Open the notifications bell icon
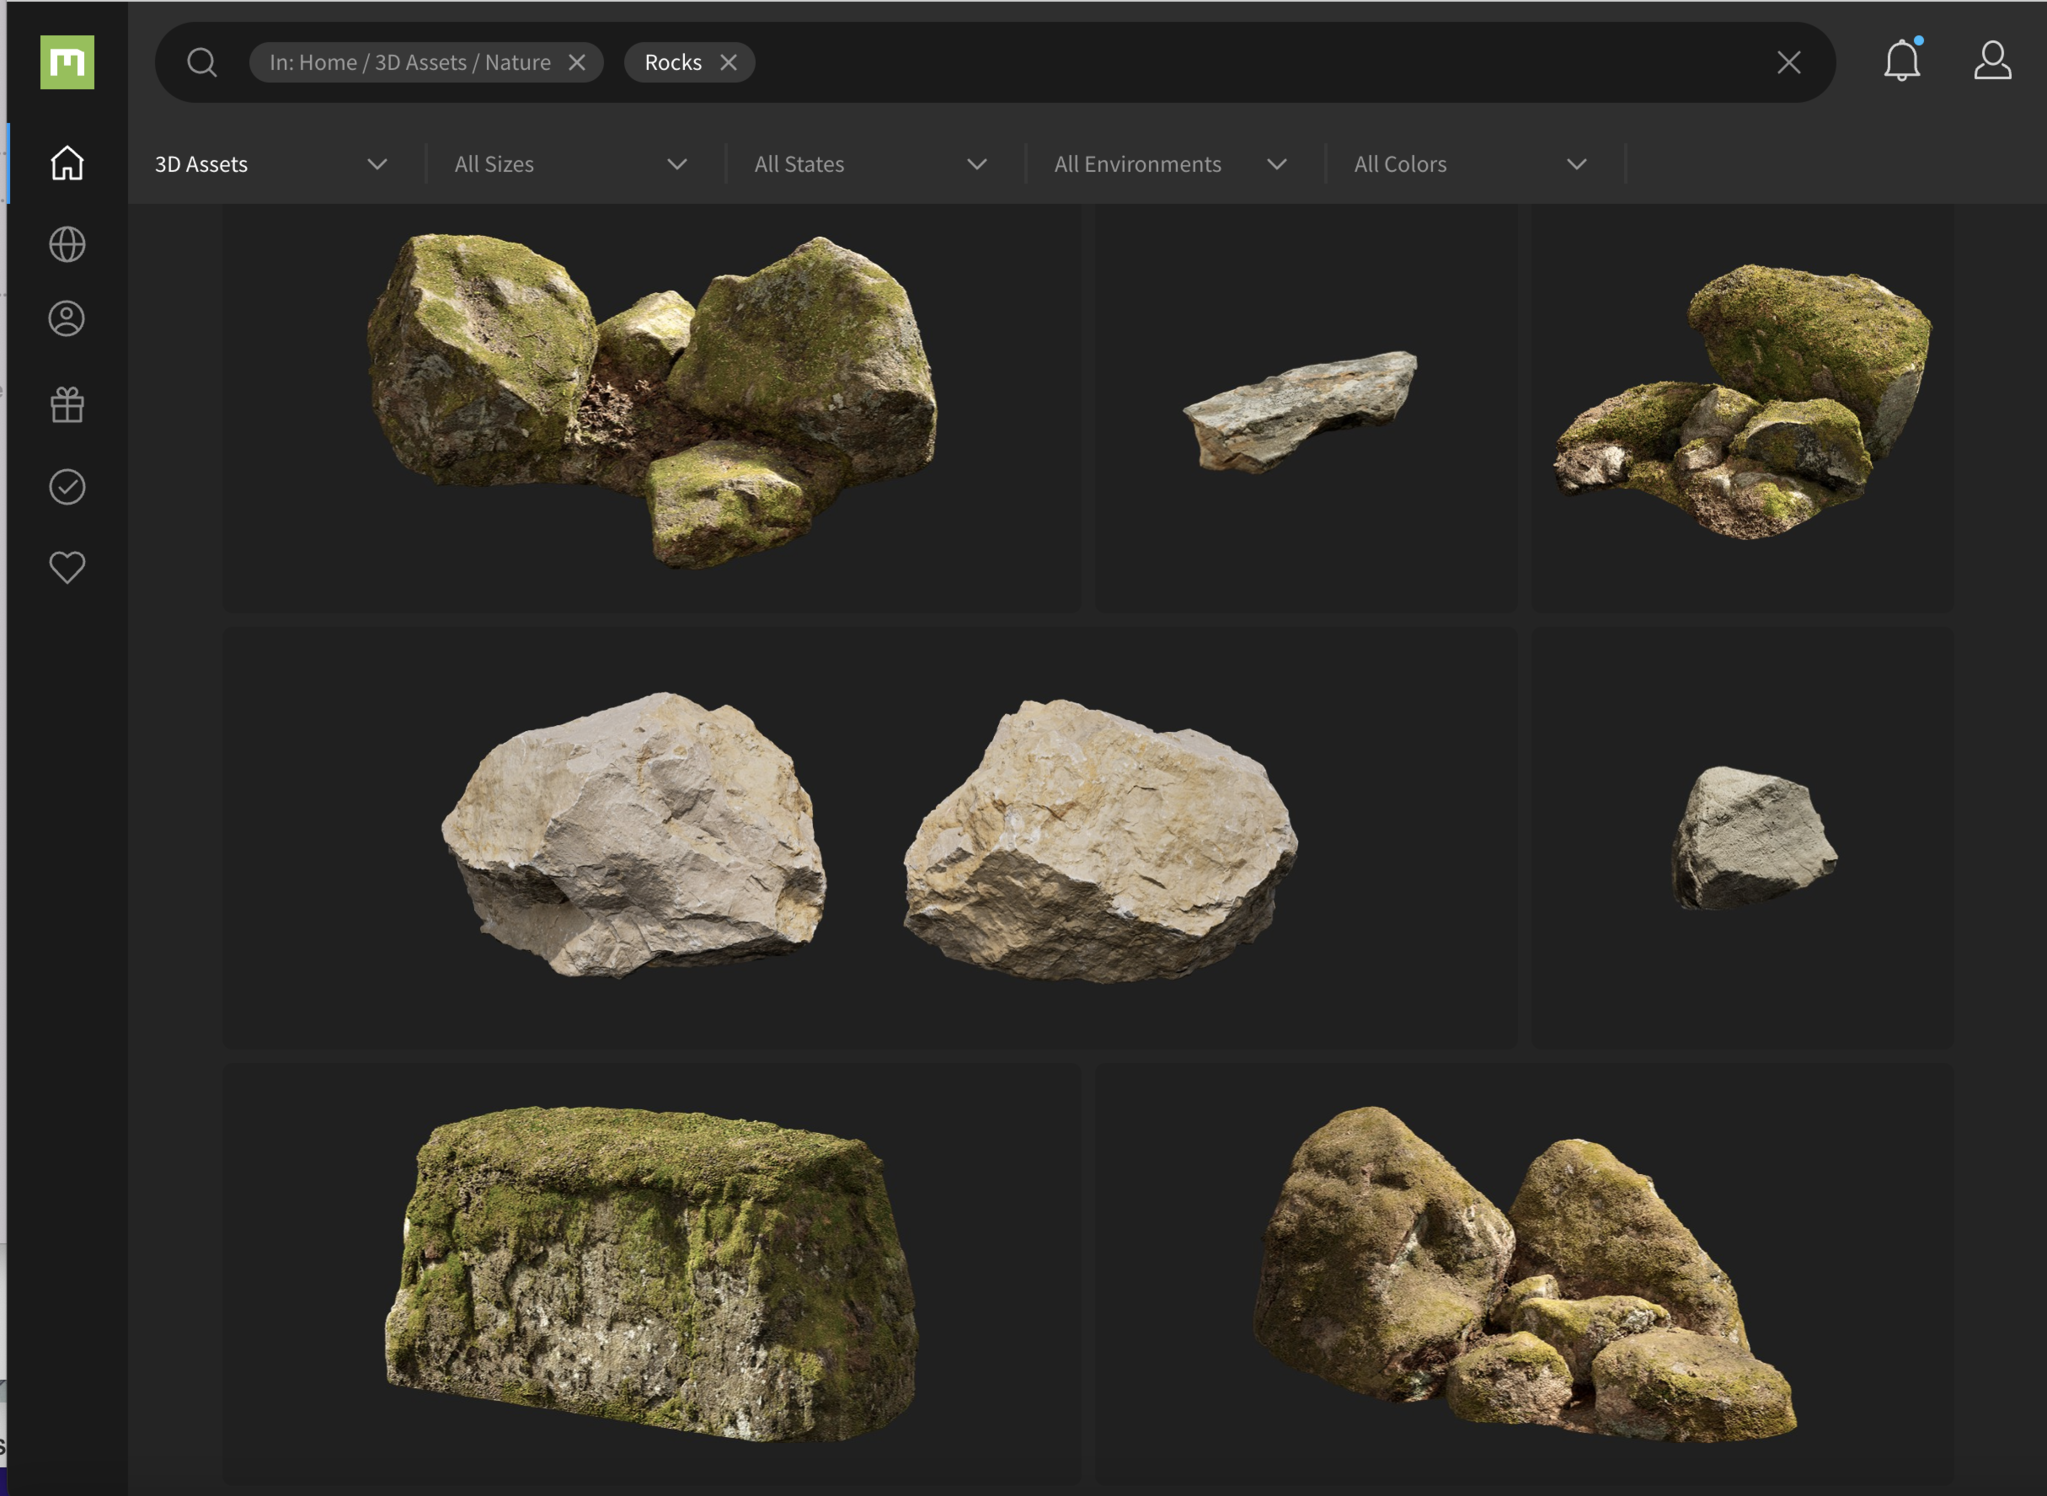This screenshot has height=1496, width=2047. pos(1901,61)
